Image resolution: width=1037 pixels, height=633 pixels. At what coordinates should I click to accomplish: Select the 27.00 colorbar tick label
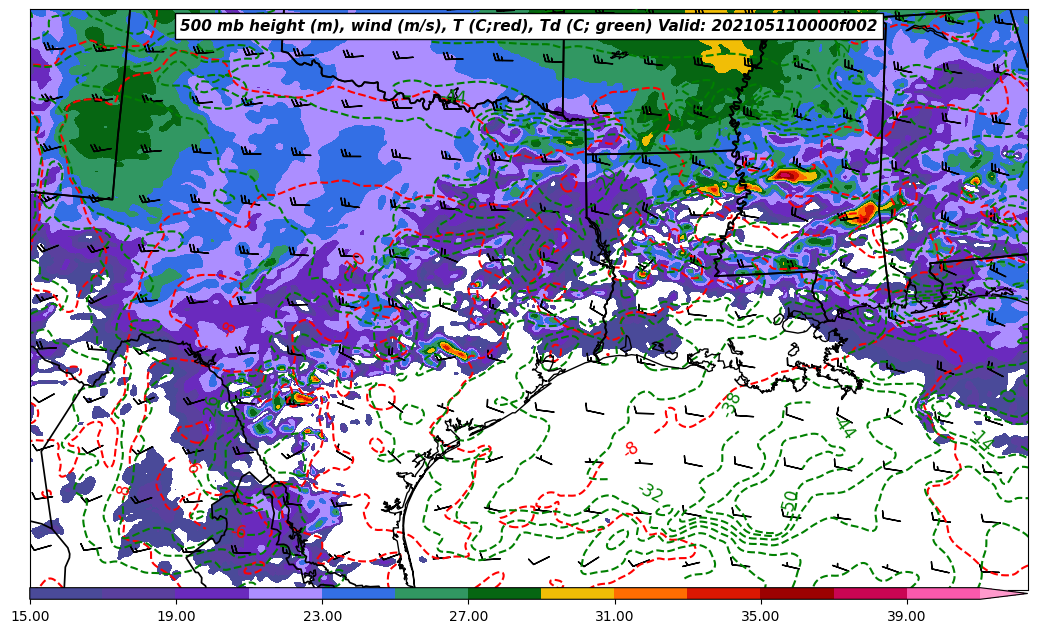coord(468,616)
